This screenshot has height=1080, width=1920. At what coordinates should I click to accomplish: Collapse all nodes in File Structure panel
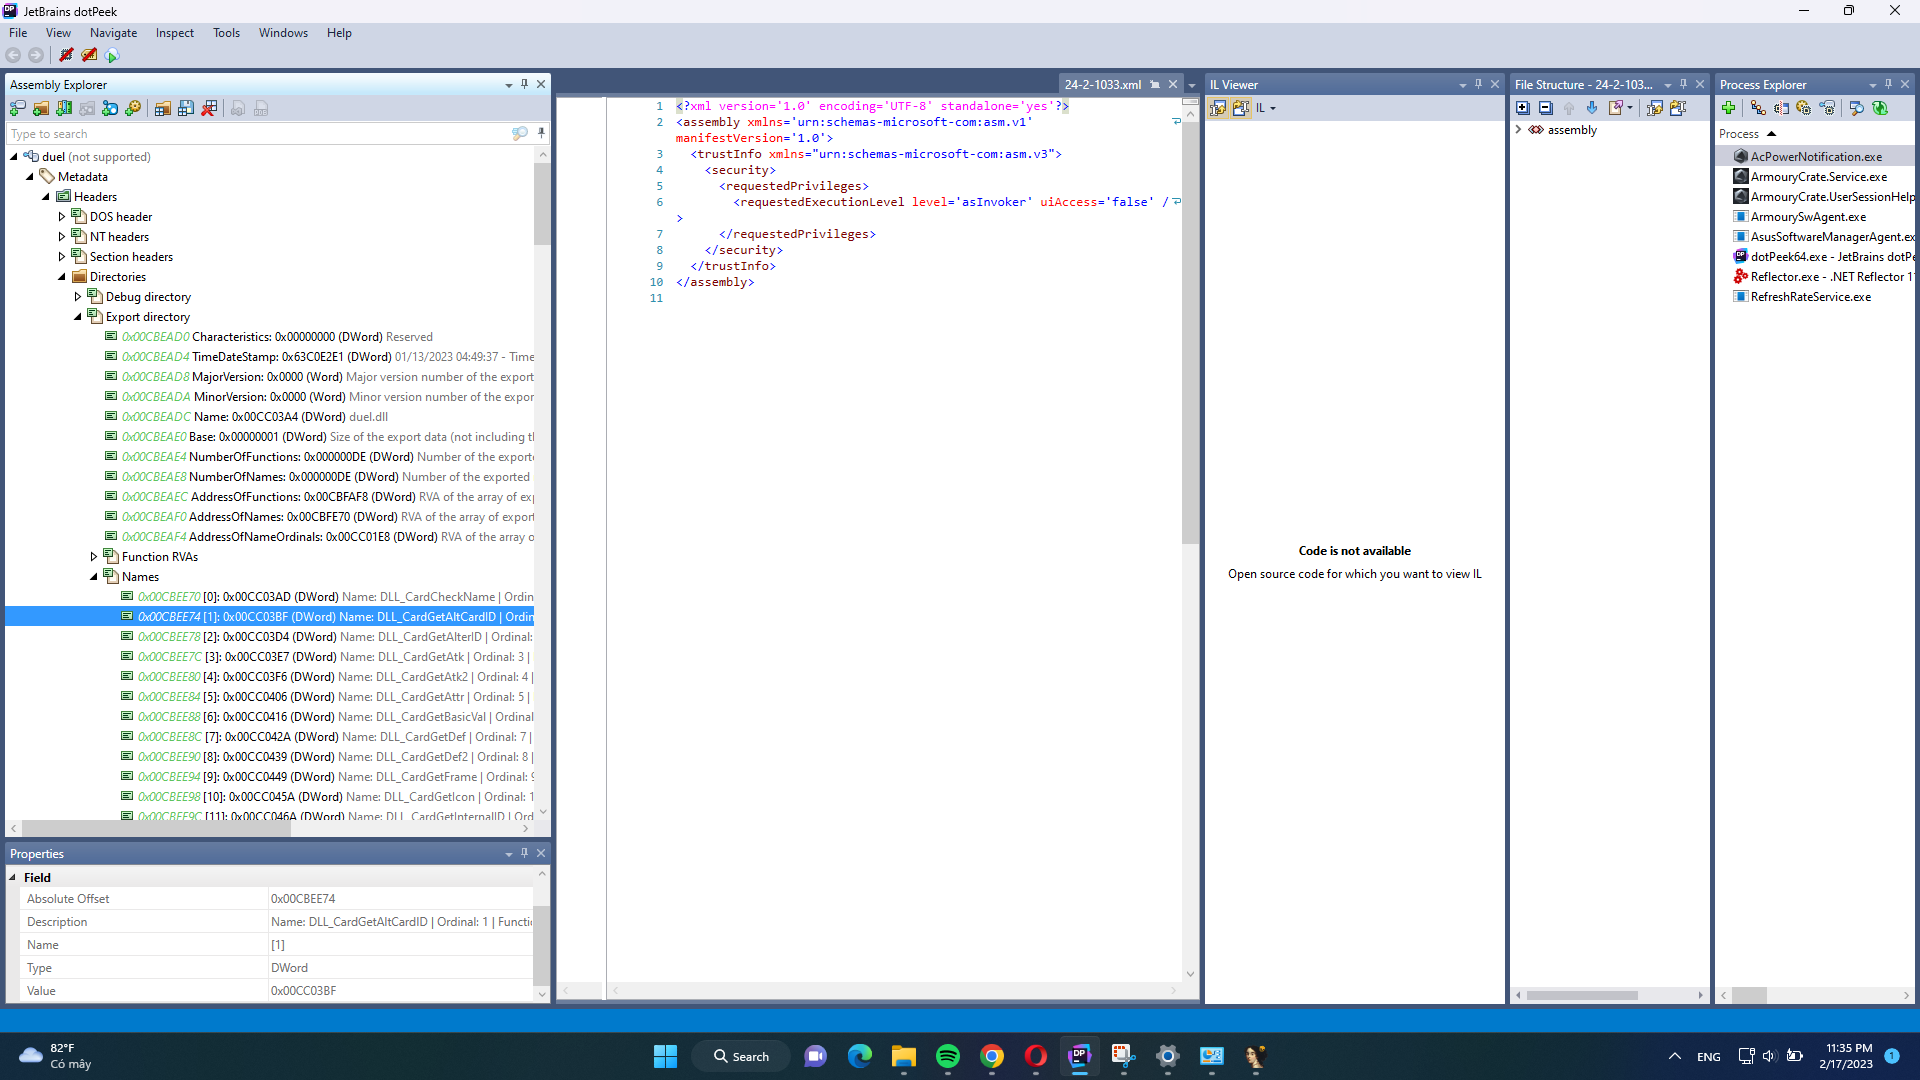coord(1546,108)
